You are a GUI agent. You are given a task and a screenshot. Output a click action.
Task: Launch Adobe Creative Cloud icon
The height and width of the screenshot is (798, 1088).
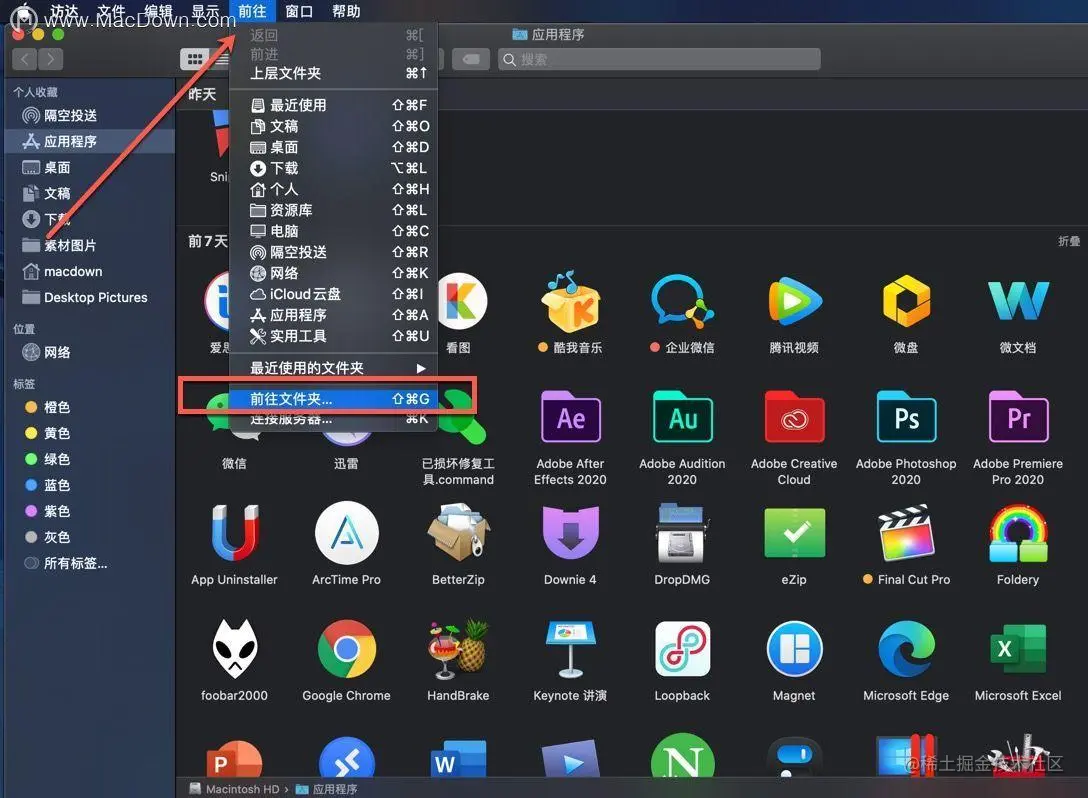point(794,417)
